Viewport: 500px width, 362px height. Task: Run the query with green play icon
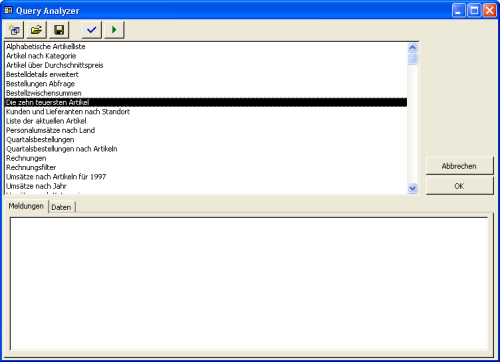coord(114,30)
